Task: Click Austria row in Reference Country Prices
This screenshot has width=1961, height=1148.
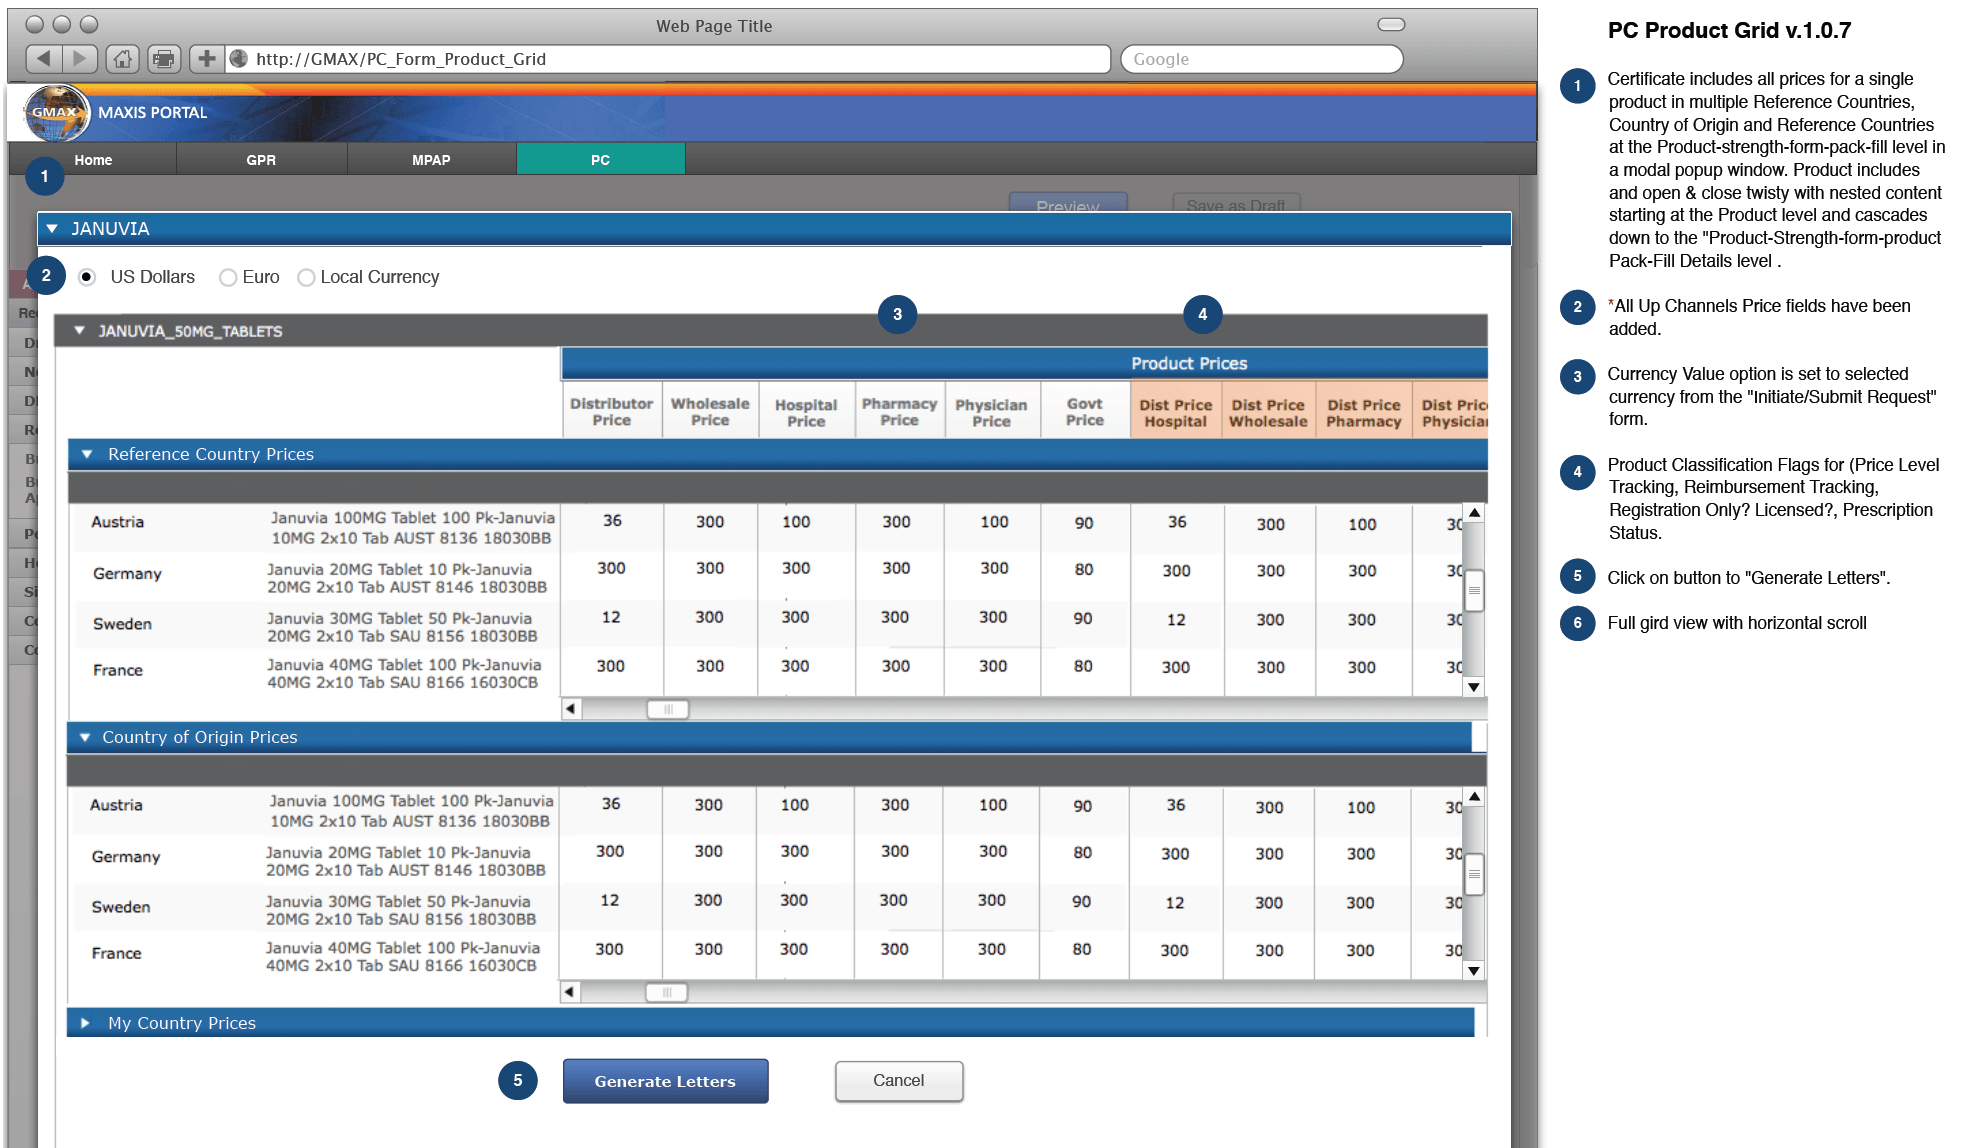Action: [767, 527]
